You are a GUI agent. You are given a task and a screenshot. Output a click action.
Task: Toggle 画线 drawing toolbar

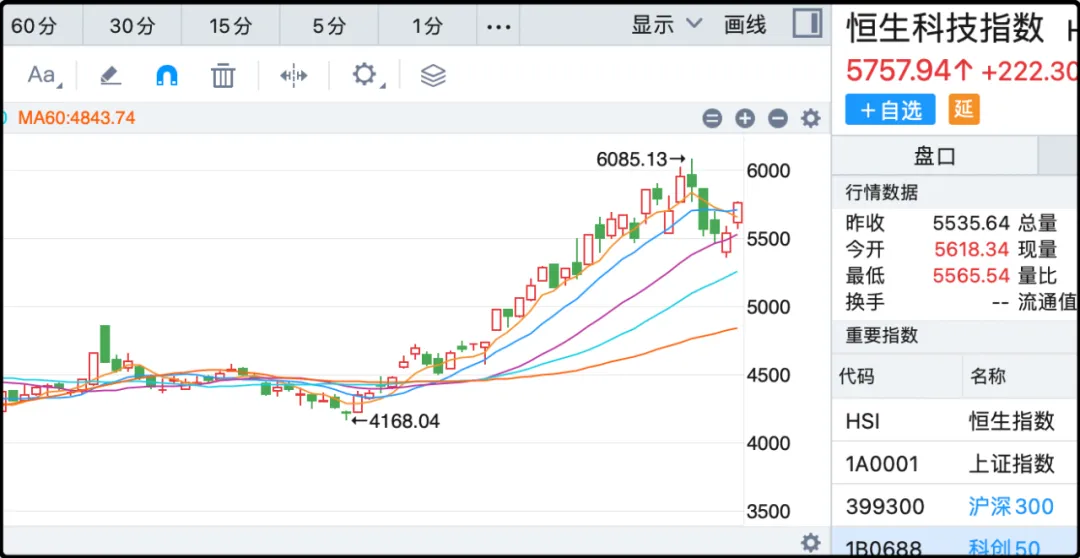(x=745, y=25)
